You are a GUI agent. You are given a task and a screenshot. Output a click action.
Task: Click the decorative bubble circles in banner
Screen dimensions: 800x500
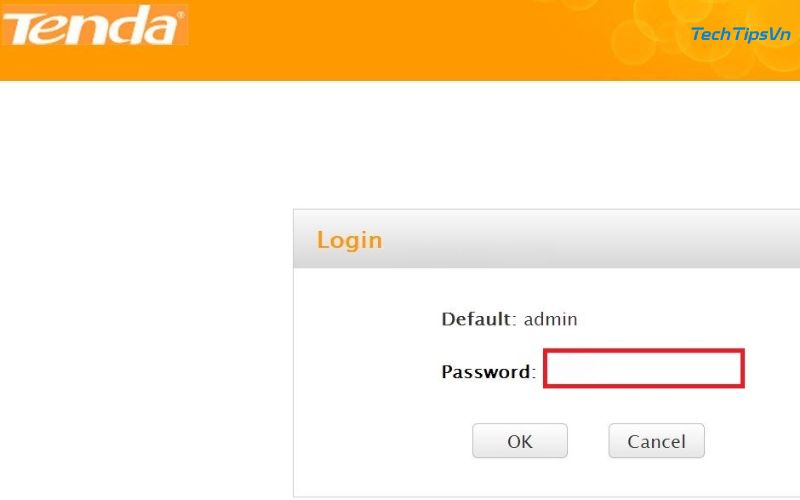pos(640,35)
